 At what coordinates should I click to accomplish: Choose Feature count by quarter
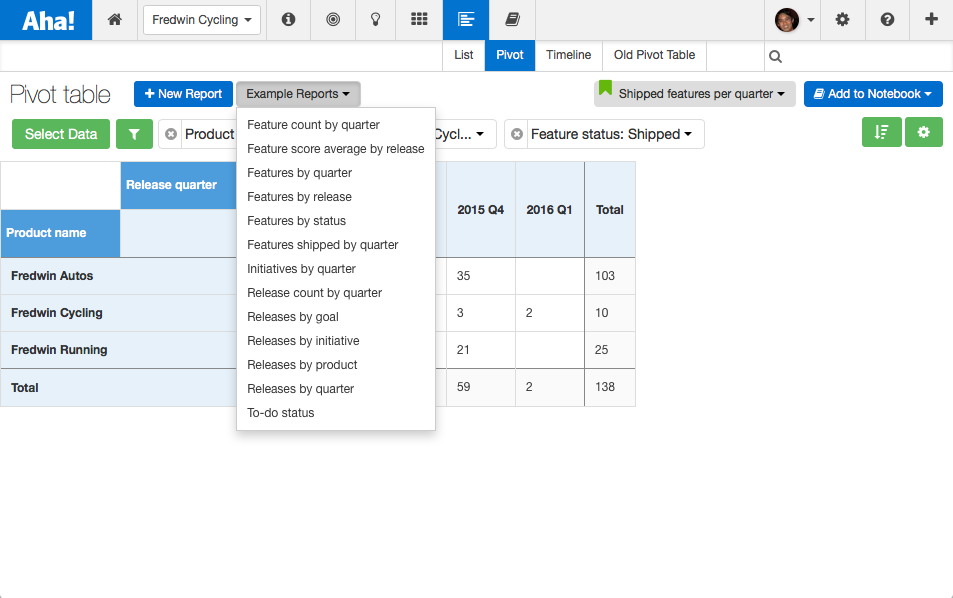(335, 125)
